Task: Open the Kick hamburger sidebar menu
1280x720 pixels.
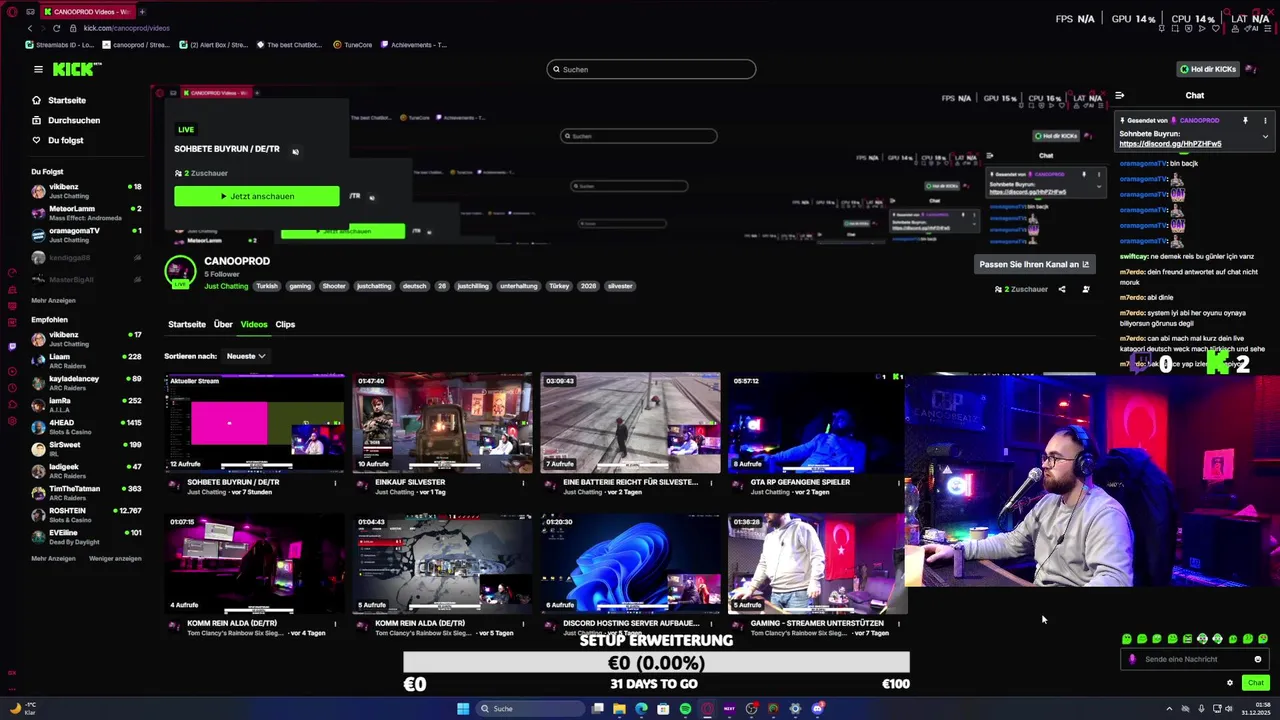Action: [38, 69]
